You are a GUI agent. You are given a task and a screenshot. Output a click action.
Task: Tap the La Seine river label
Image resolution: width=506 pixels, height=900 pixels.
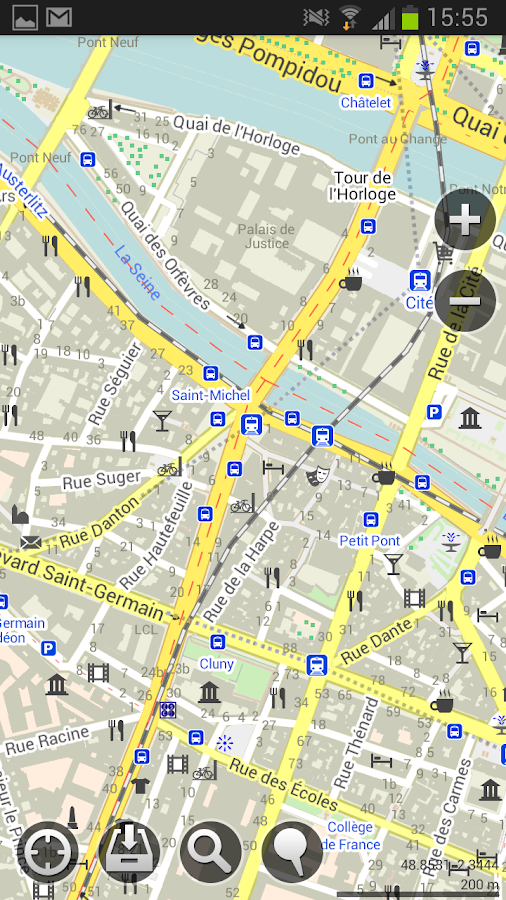[x=137, y=273]
